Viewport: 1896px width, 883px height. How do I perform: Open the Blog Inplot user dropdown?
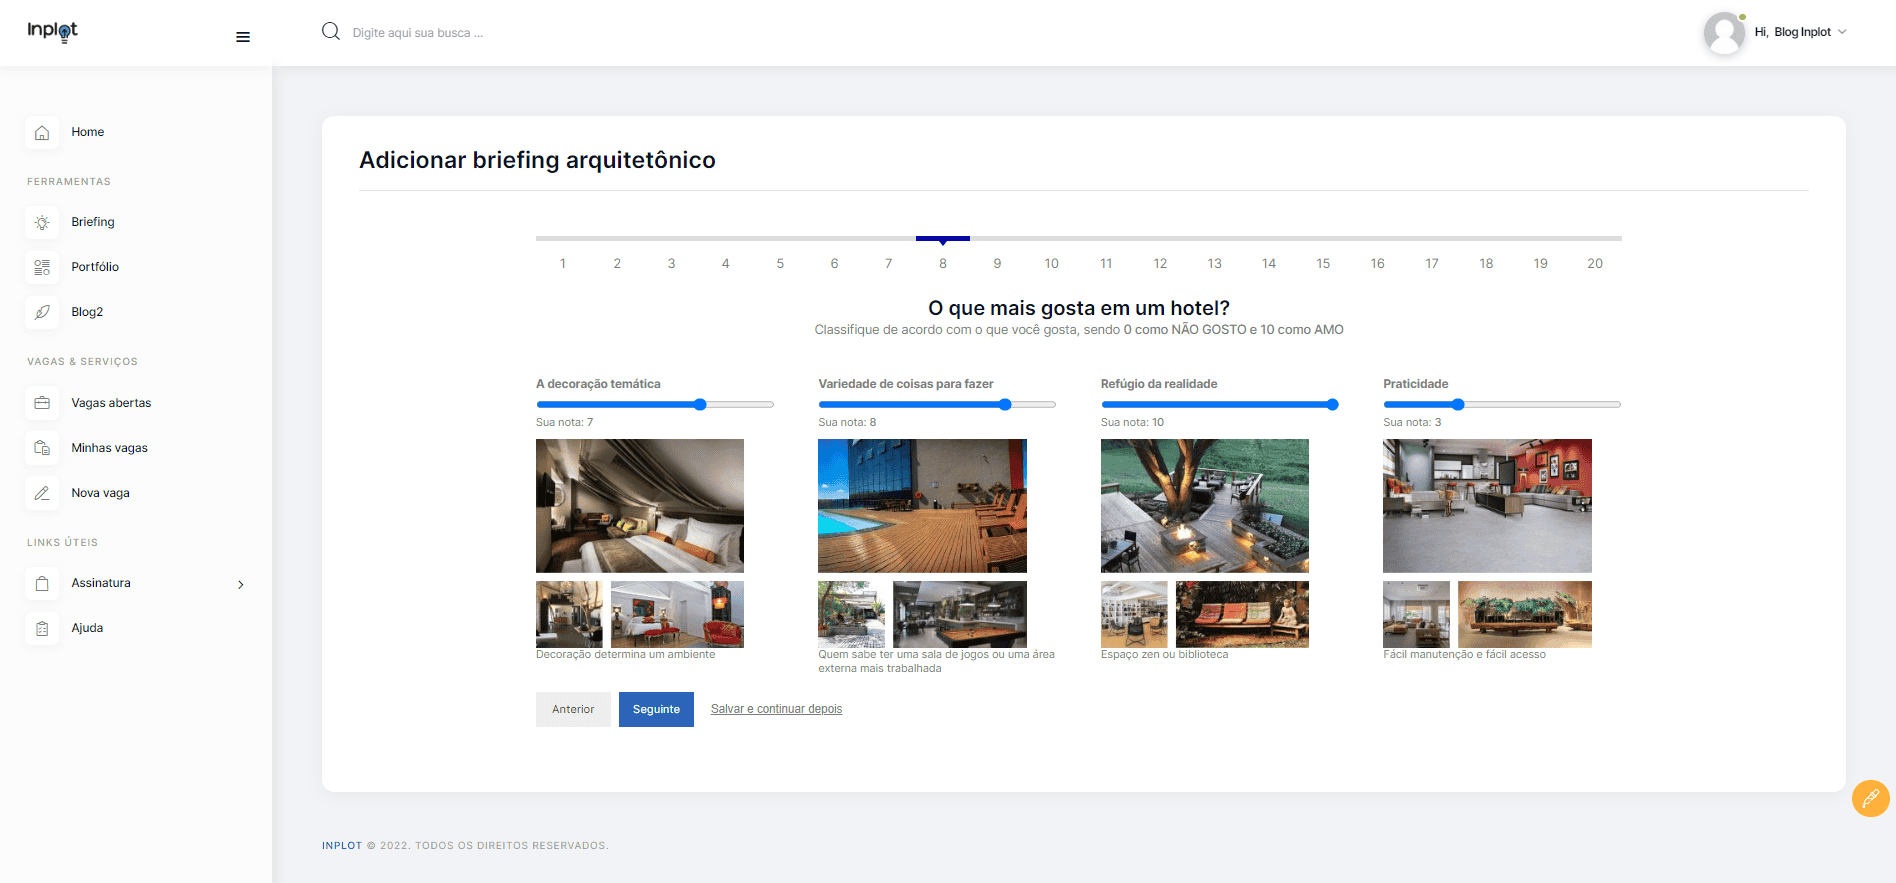point(1800,32)
